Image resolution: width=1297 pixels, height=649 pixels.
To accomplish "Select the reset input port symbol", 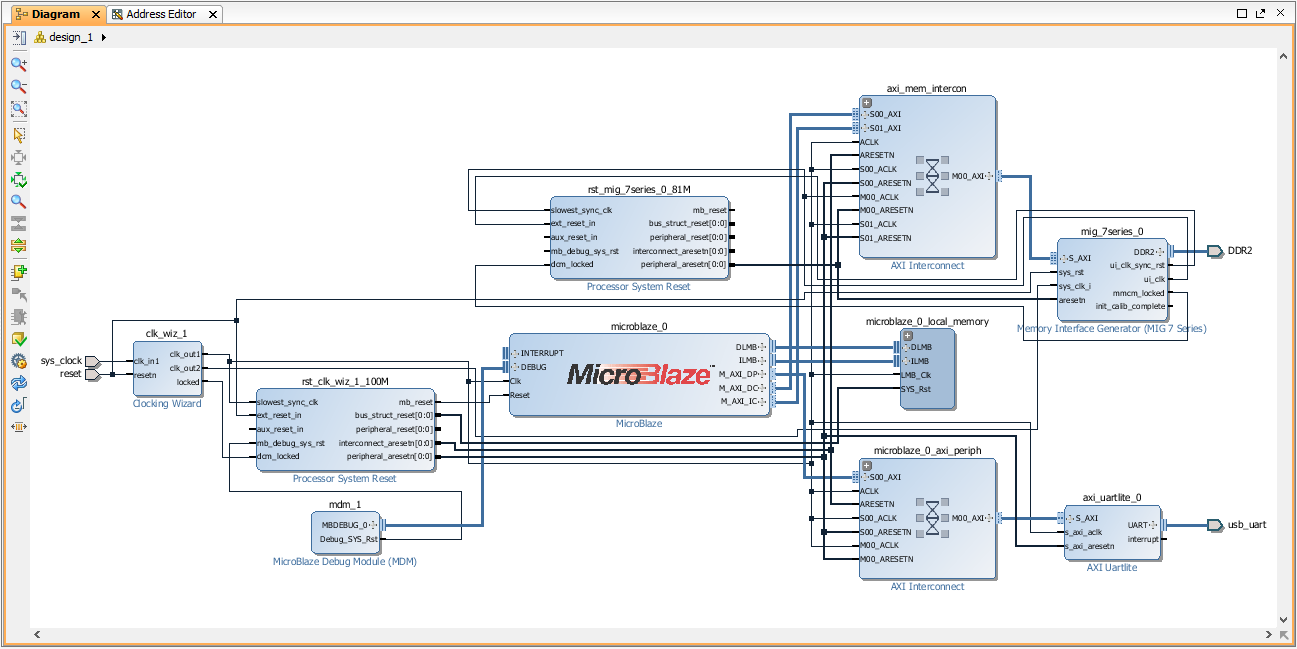I will 92,375.
